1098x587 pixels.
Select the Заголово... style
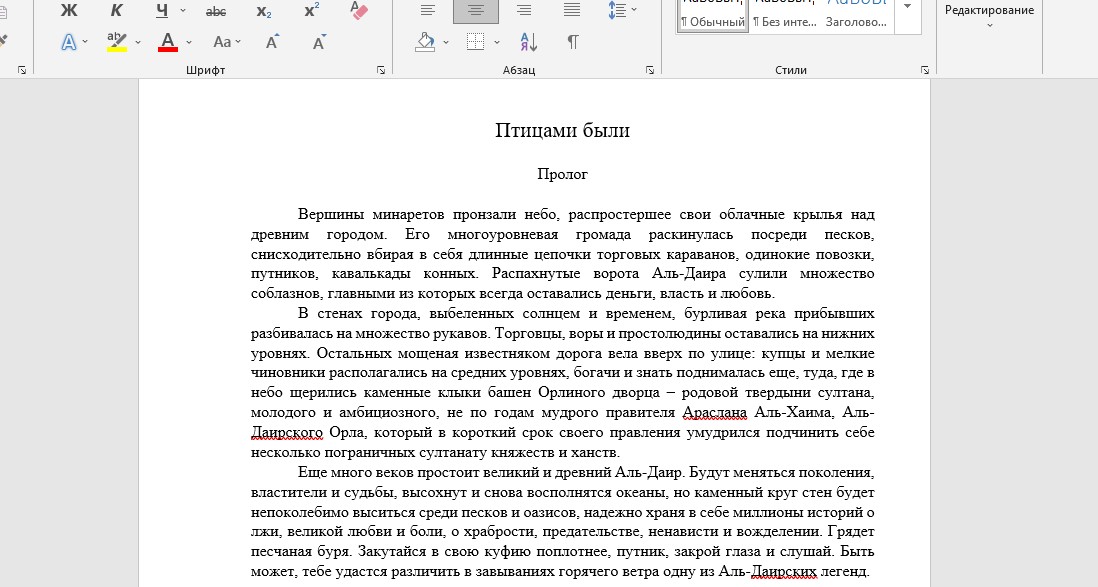pyautogui.click(x=856, y=15)
